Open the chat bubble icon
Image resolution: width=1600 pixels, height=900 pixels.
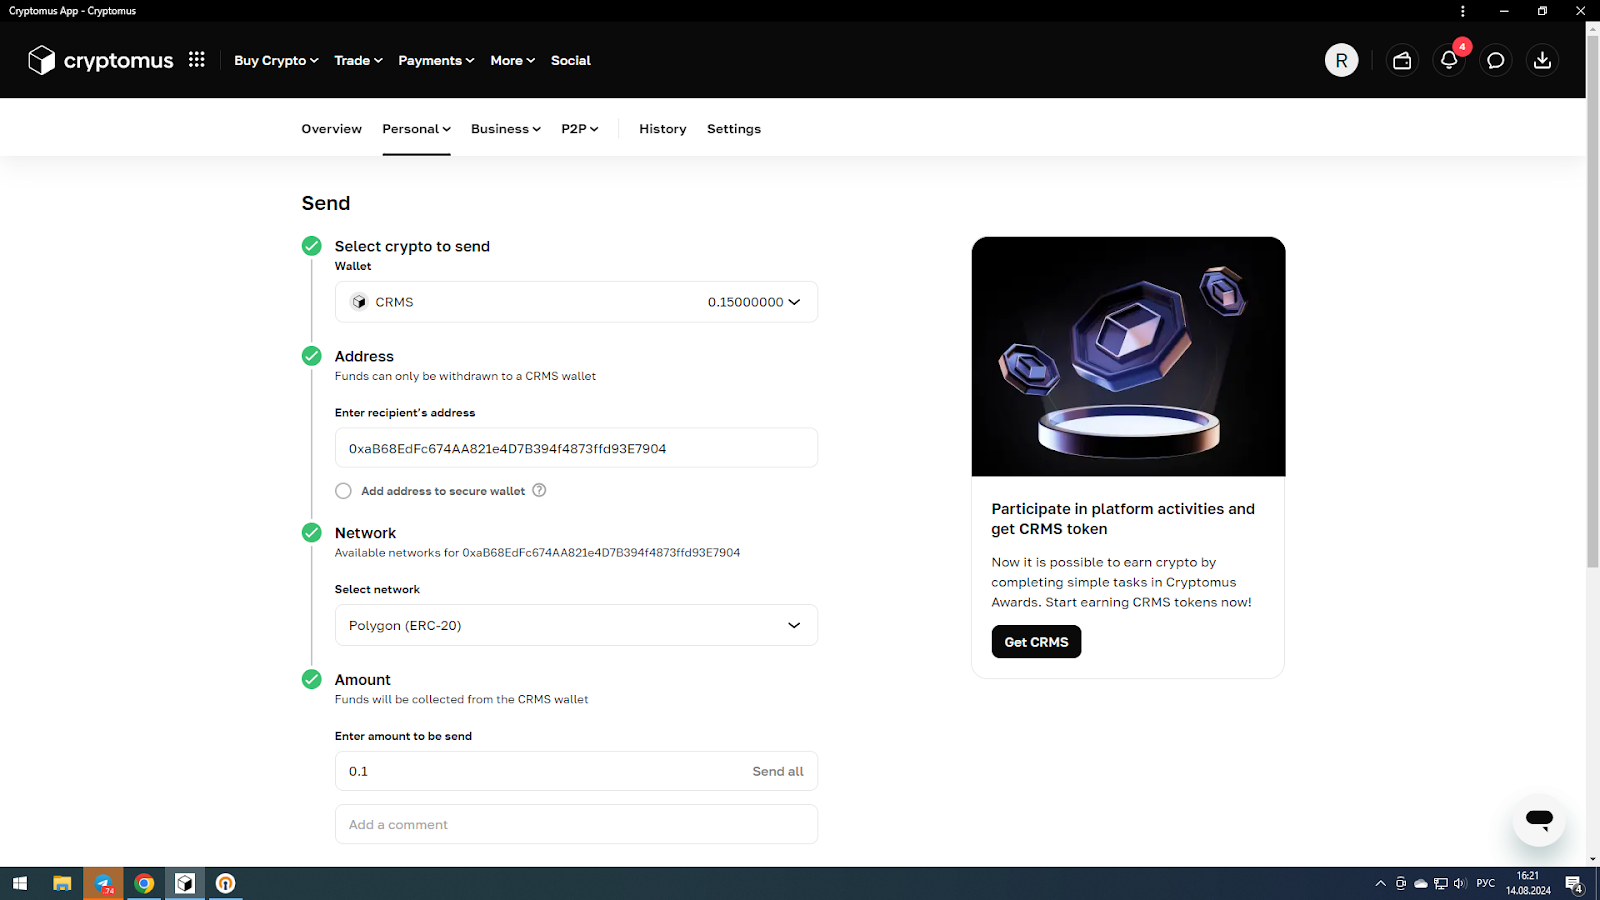click(x=1495, y=60)
